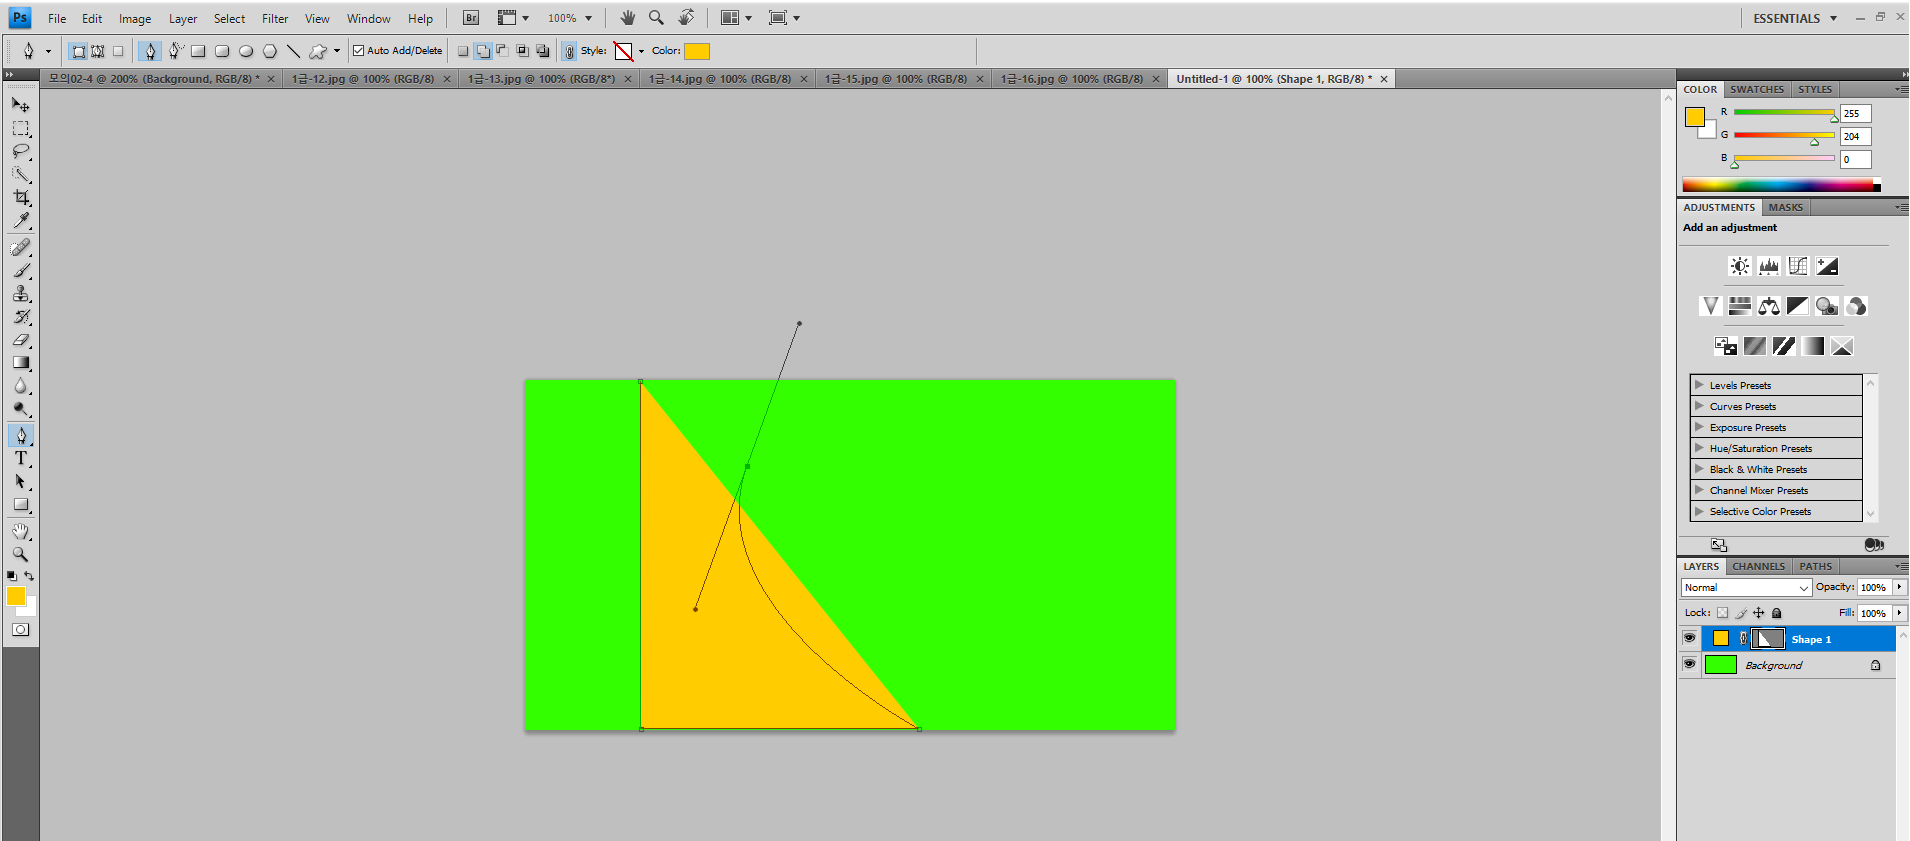1910x841 pixels.
Task: Launch Adobe Bridge from the top bar
Action: point(471,18)
